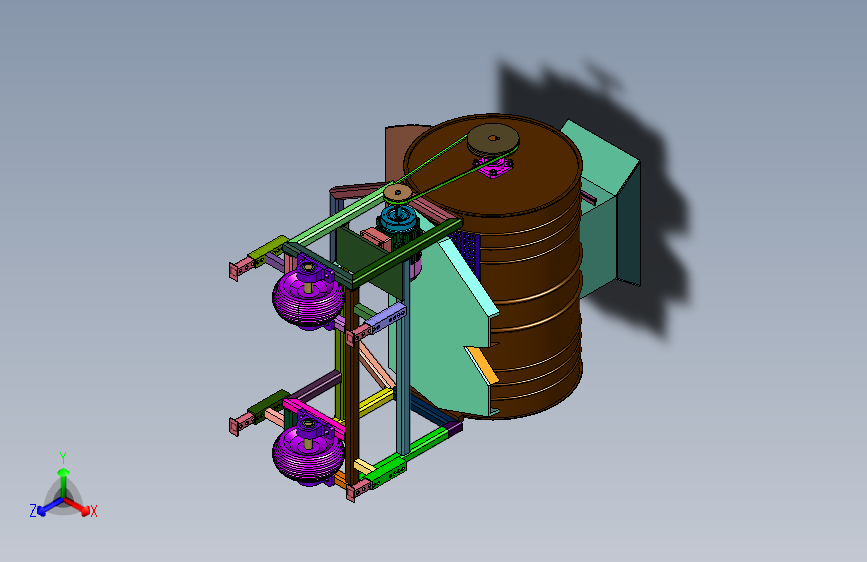Screen dimensions: 867x562
Task: Select the magenta crossbar above the lower wheel
Action: coord(314,417)
